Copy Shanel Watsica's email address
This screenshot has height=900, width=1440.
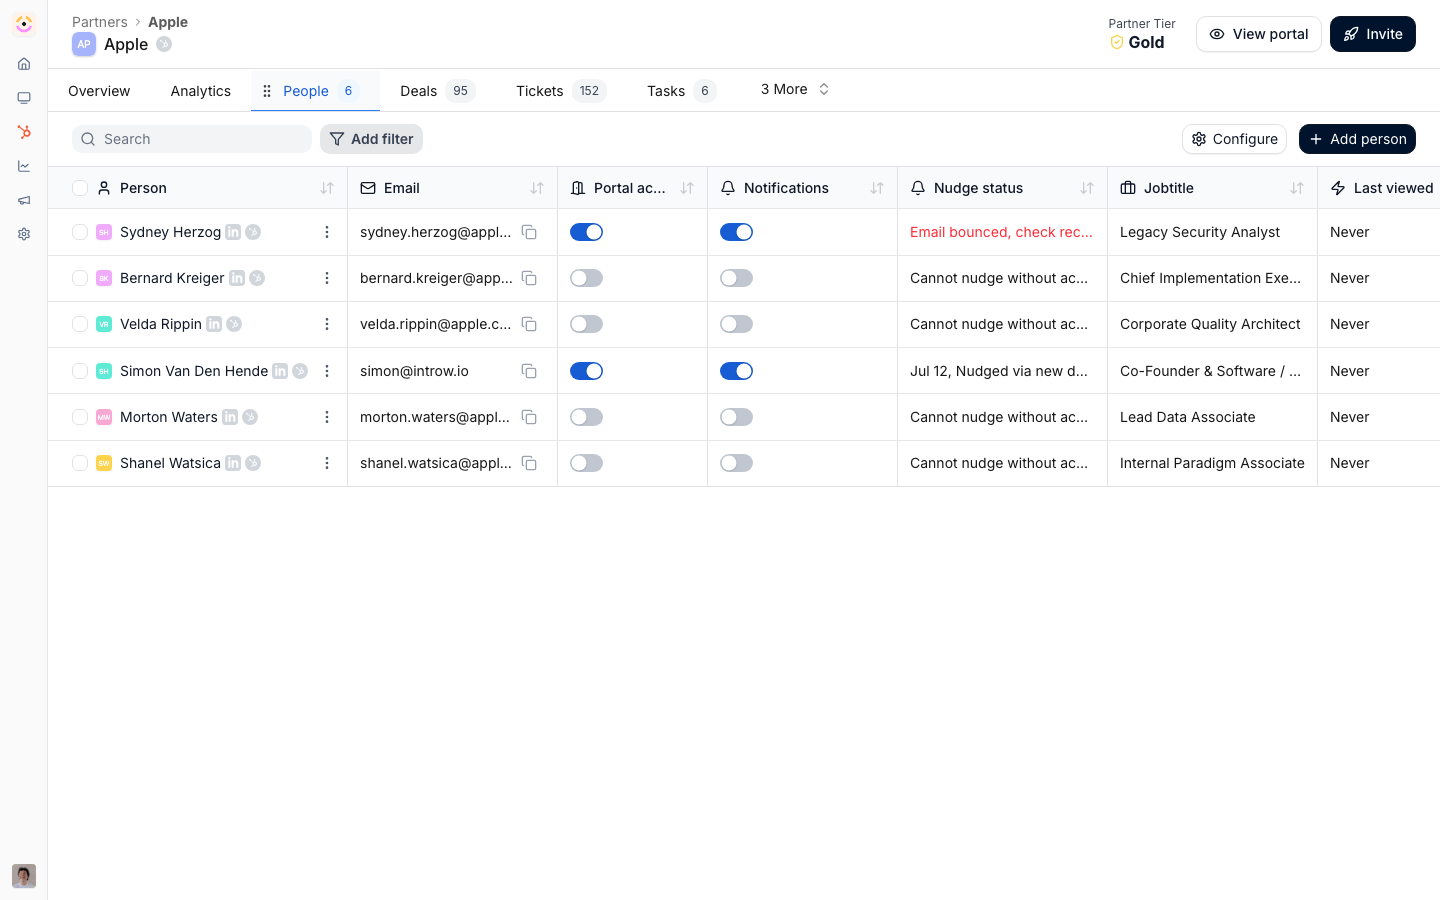click(x=529, y=463)
